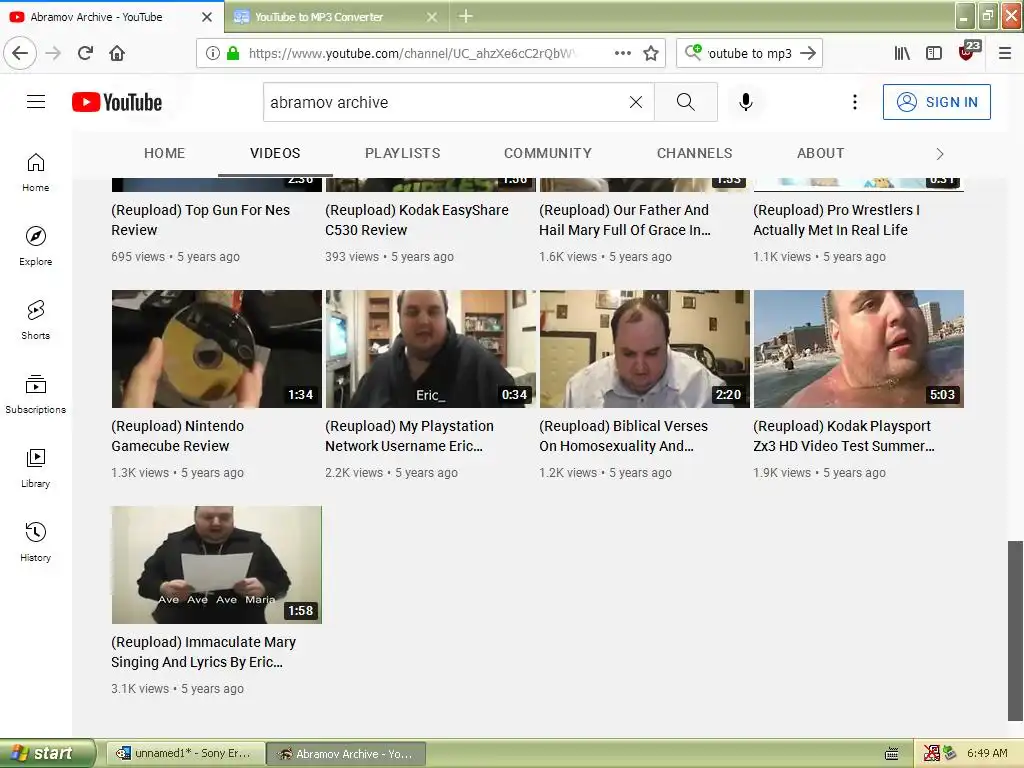Click the green padlock security icon
Viewport: 1024px width, 768px height.
(x=232, y=53)
